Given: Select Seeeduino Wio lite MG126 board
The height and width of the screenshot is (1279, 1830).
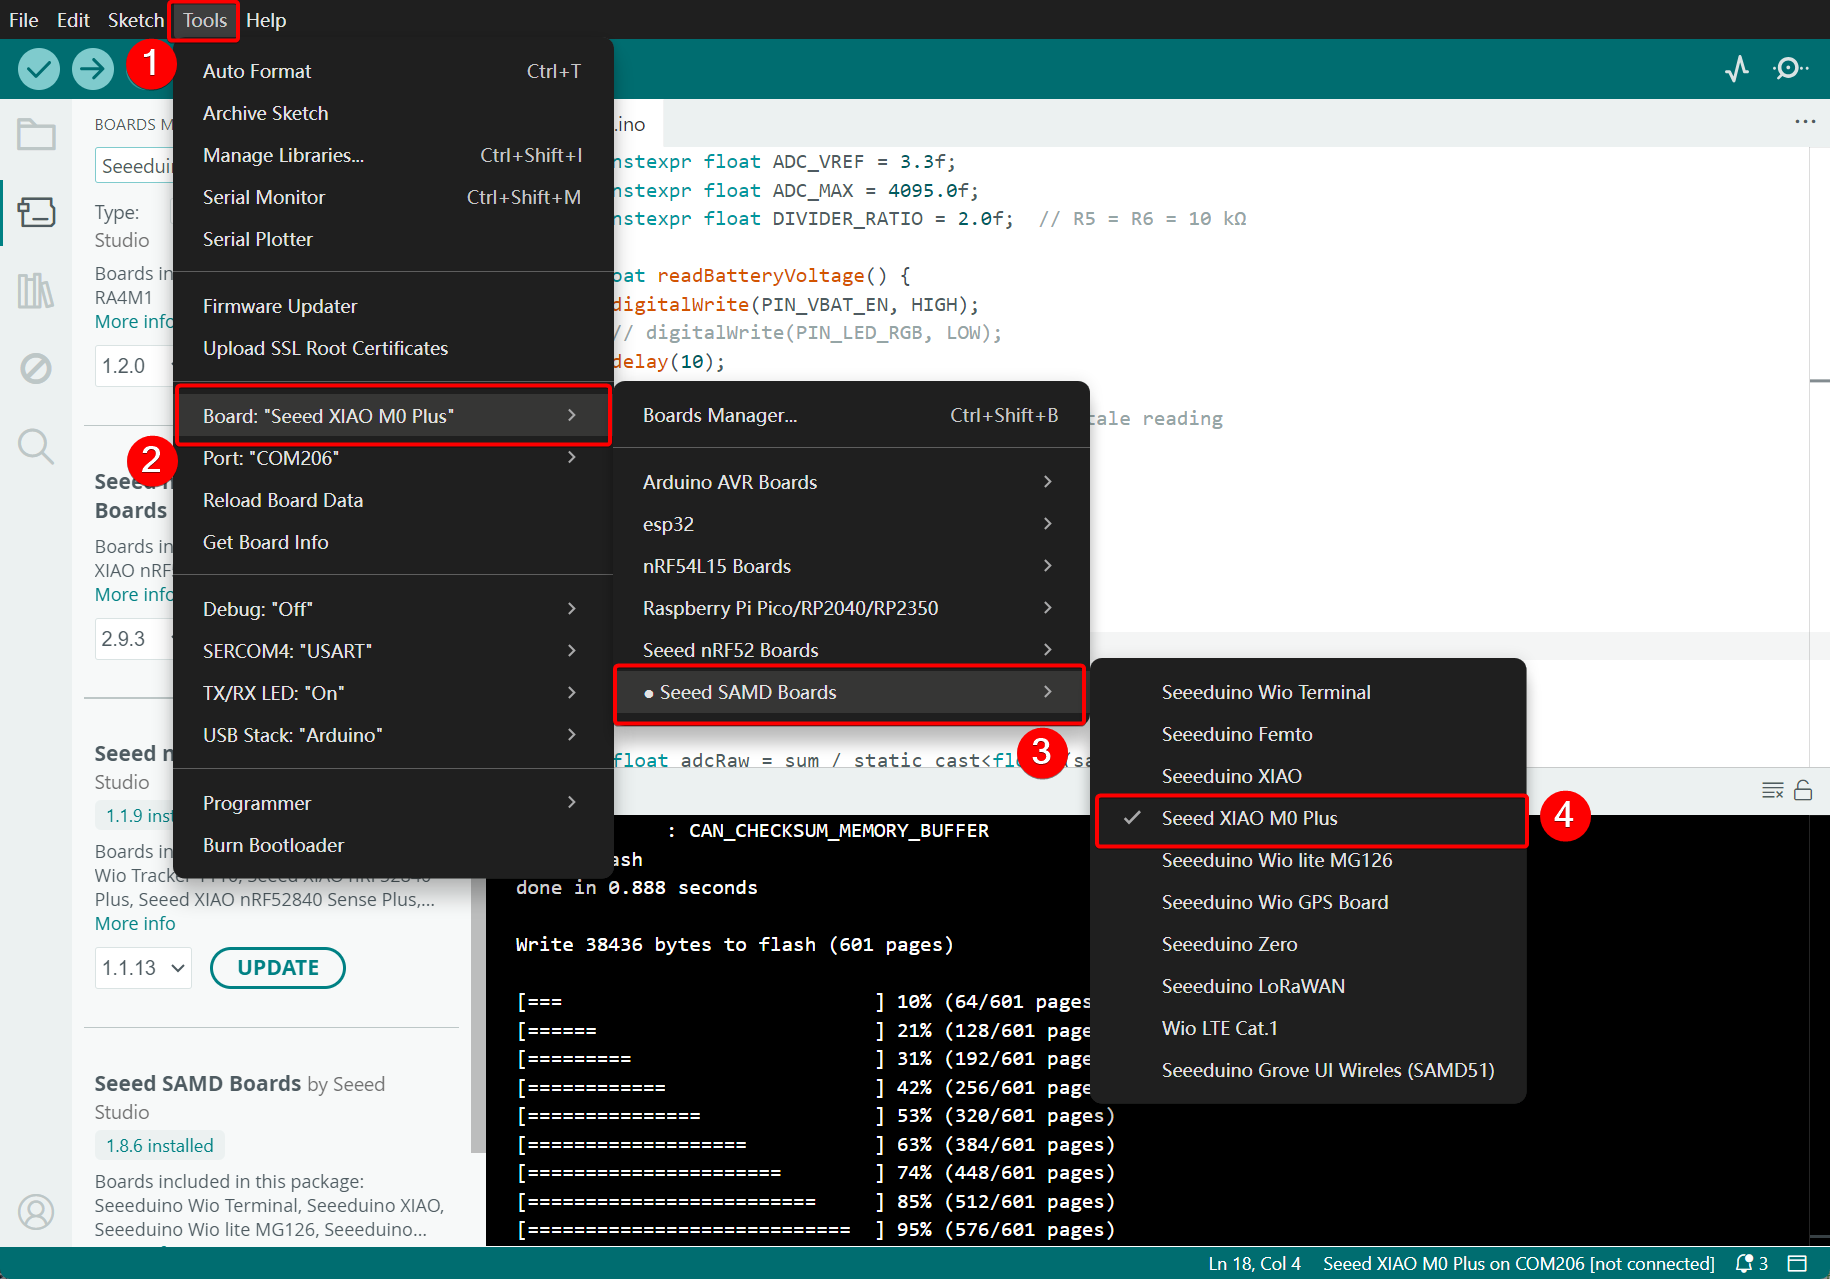Looking at the screenshot, I should click(x=1308, y=860).
